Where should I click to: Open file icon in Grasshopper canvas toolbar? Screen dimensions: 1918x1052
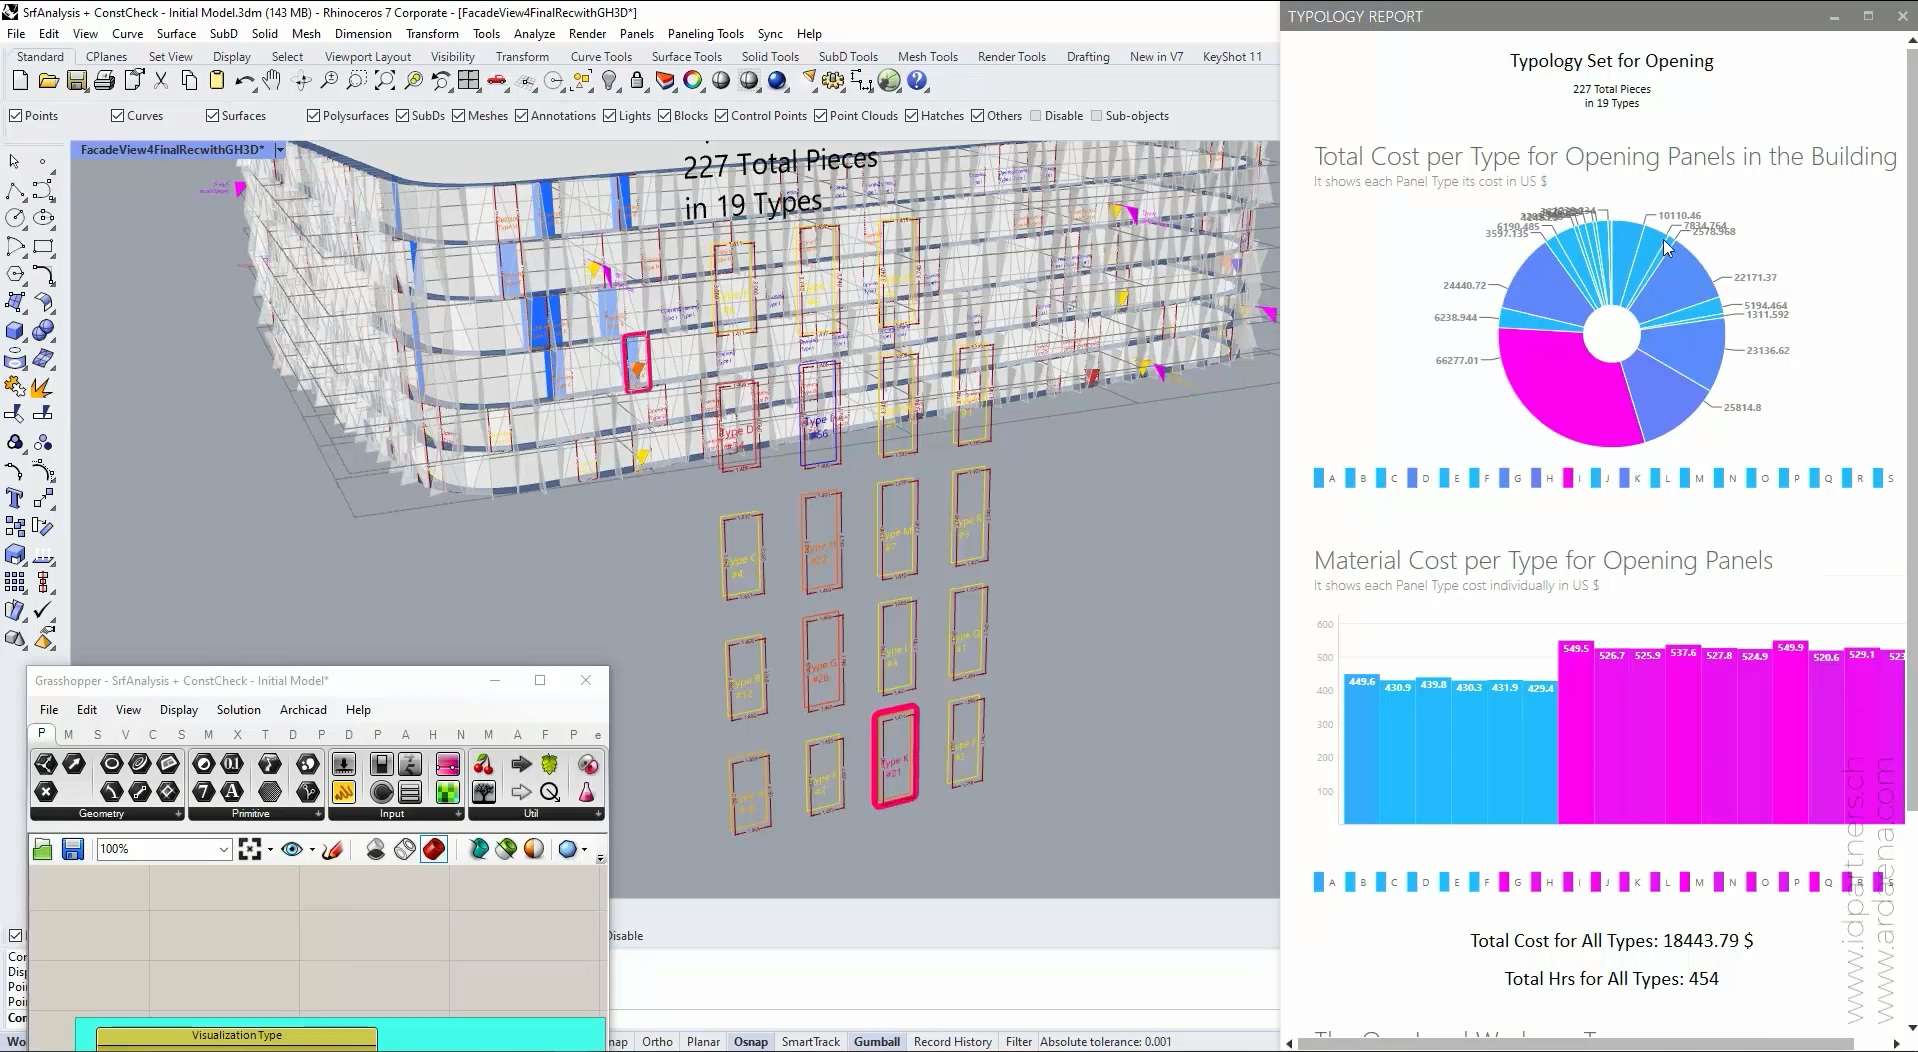tap(42, 849)
